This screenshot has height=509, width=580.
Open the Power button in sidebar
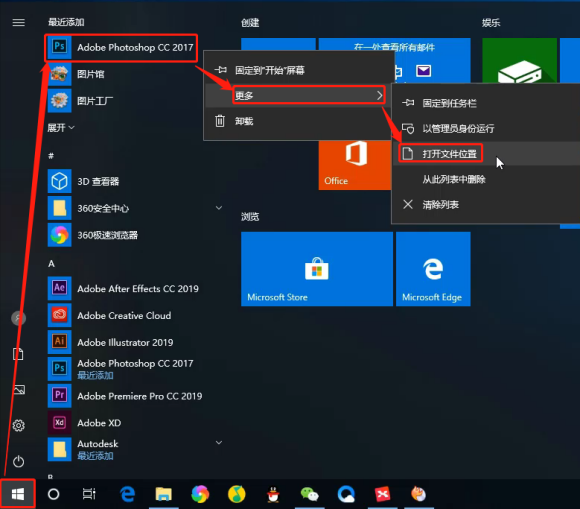[x=18, y=461]
